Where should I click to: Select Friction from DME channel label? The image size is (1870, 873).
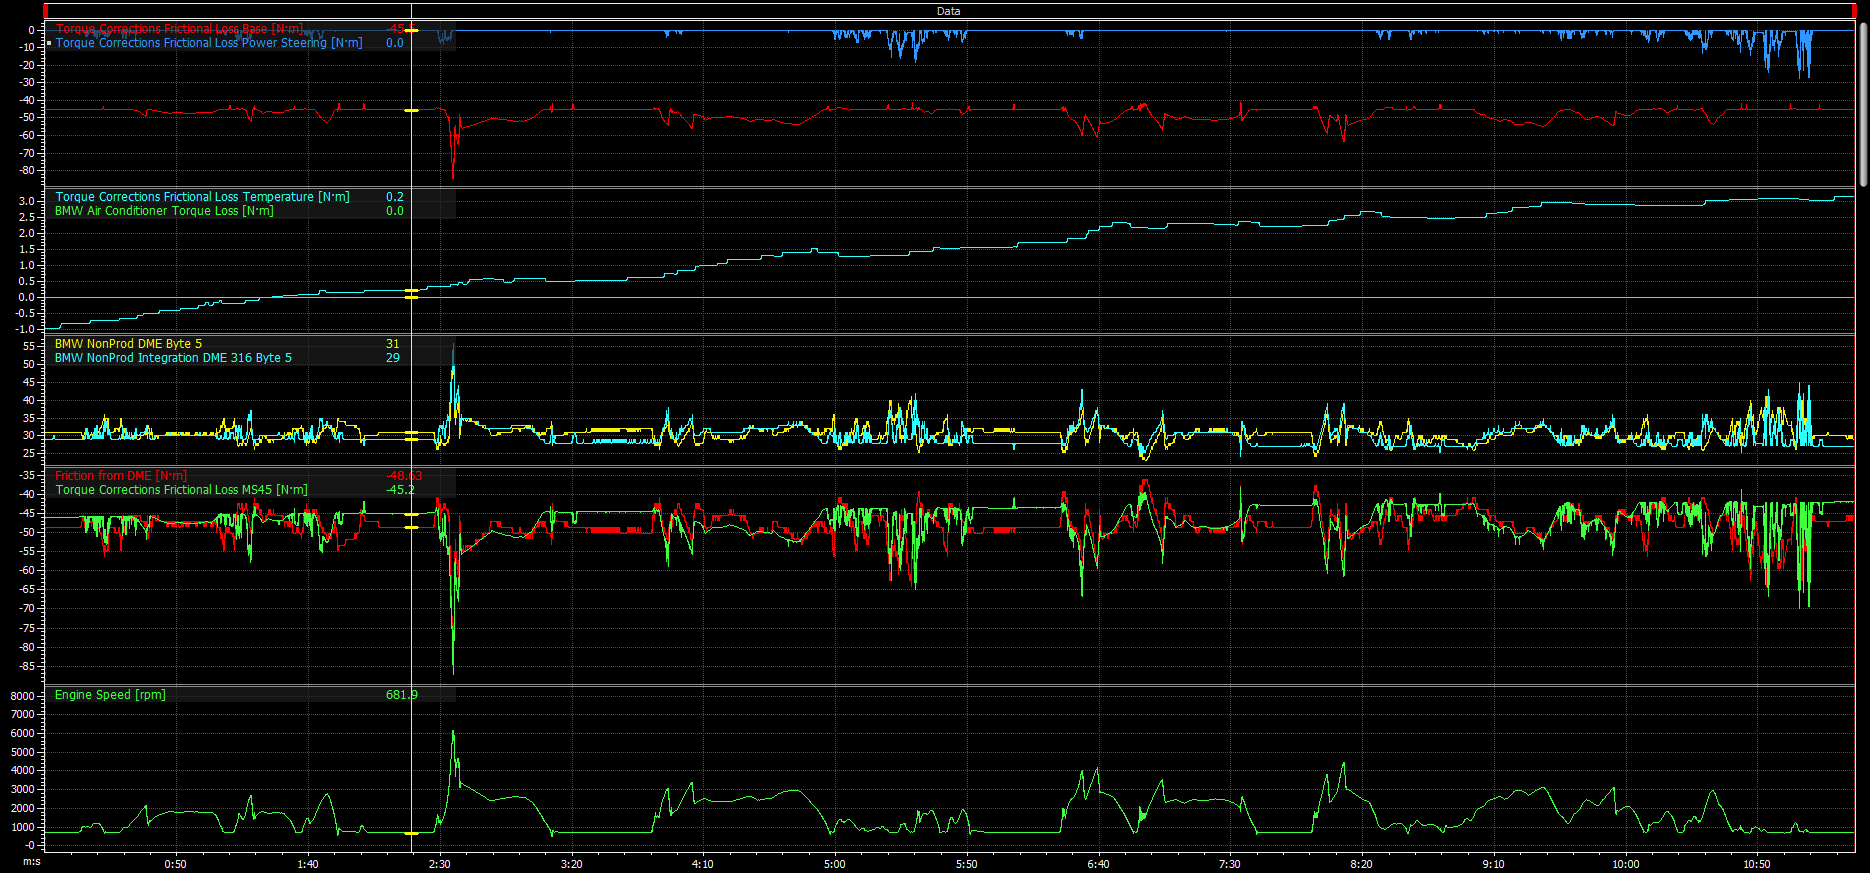121,476
